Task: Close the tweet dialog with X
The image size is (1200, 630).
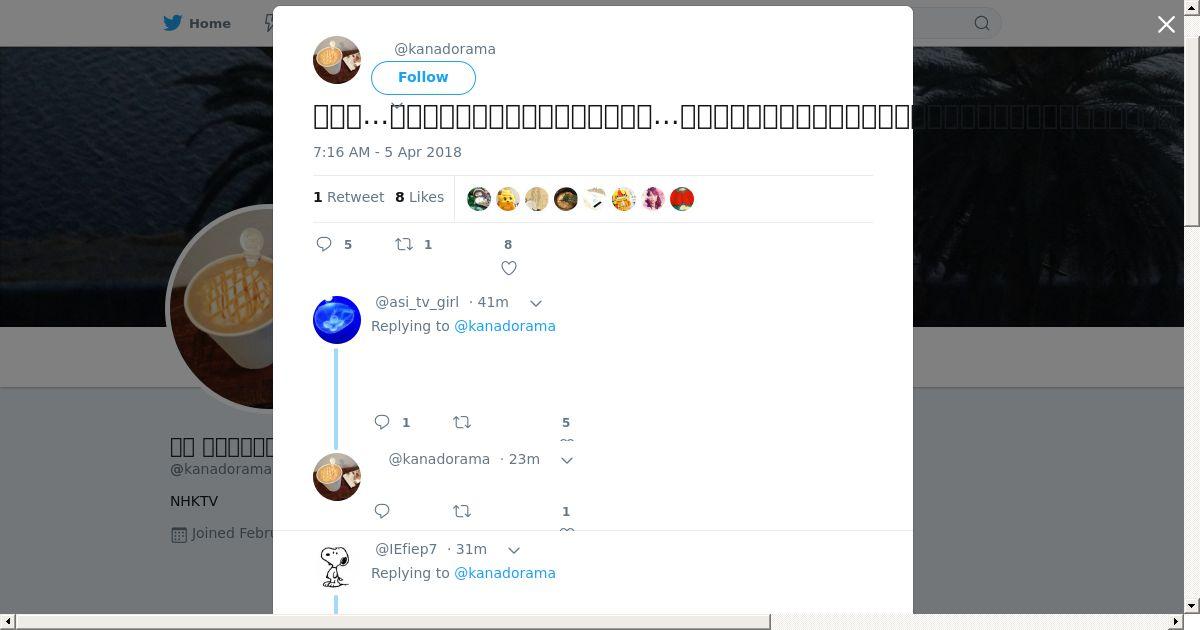Action: click(1166, 25)
